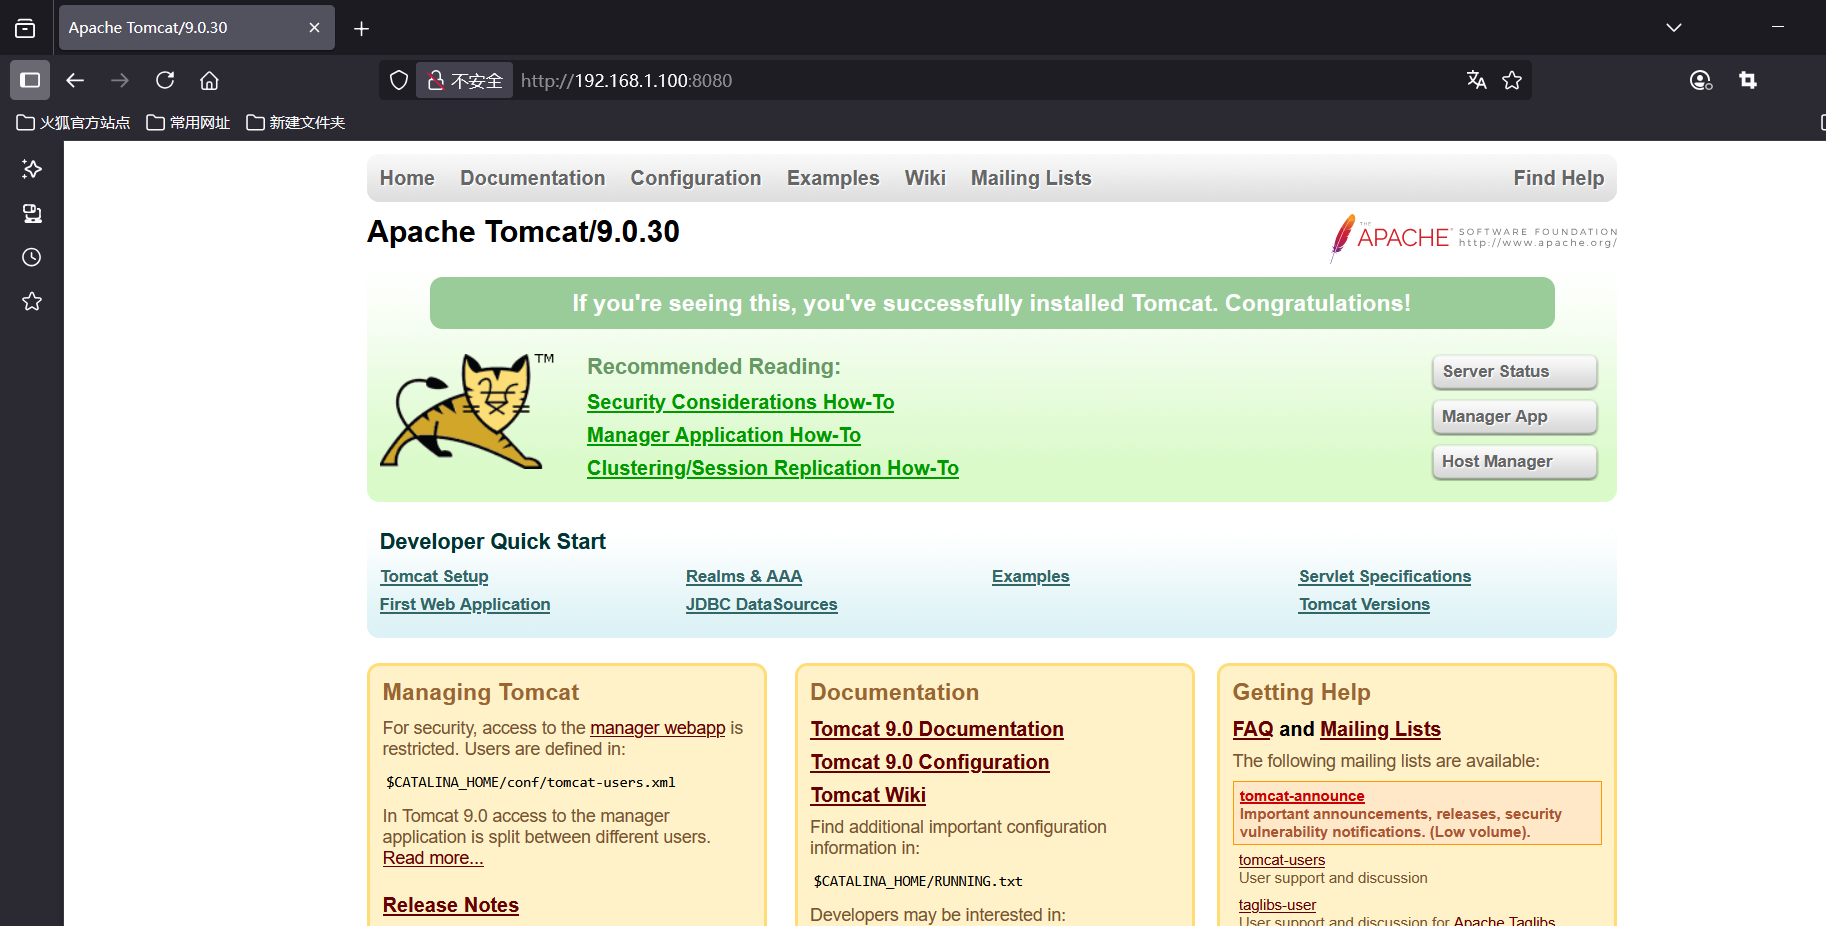
Task: Open Tomcat Wiki link
Action: [868, 795]
